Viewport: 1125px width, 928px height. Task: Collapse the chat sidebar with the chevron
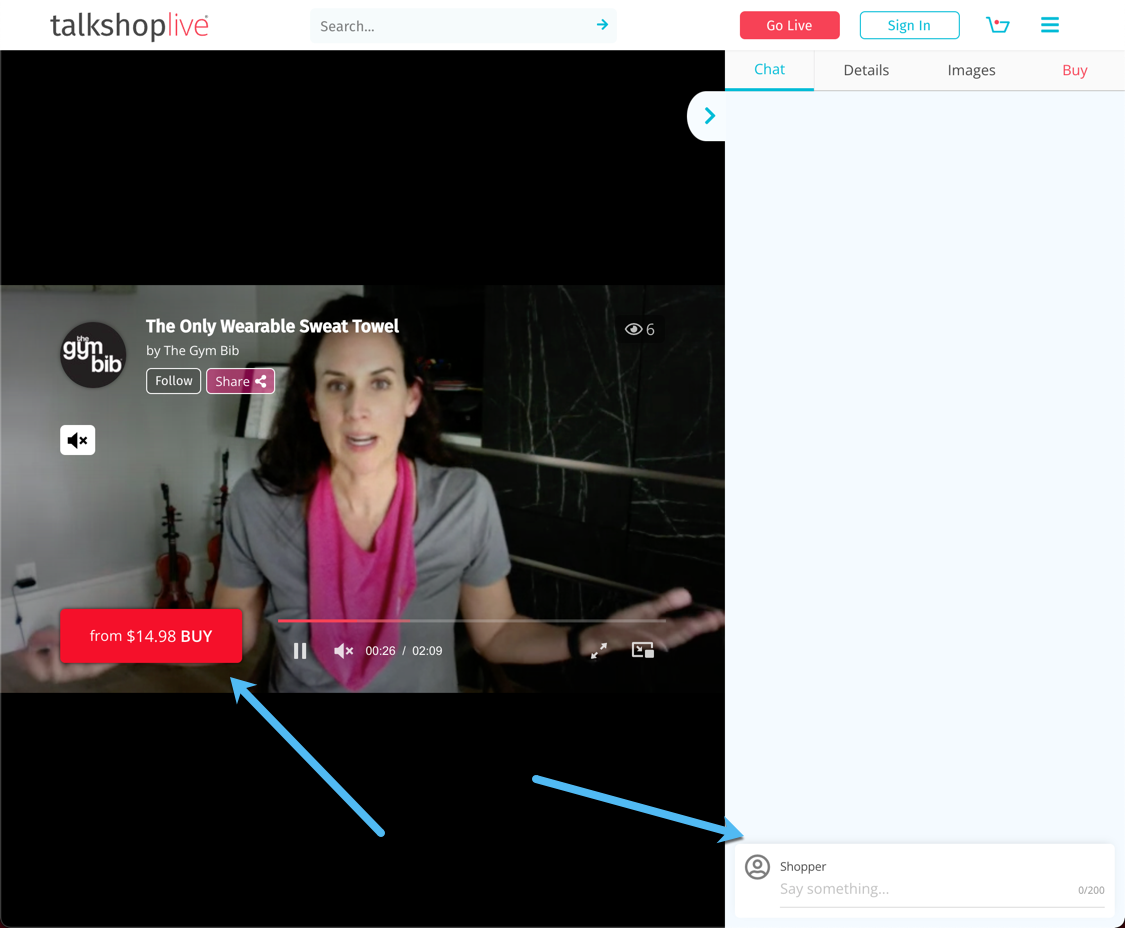click(708, 115)
